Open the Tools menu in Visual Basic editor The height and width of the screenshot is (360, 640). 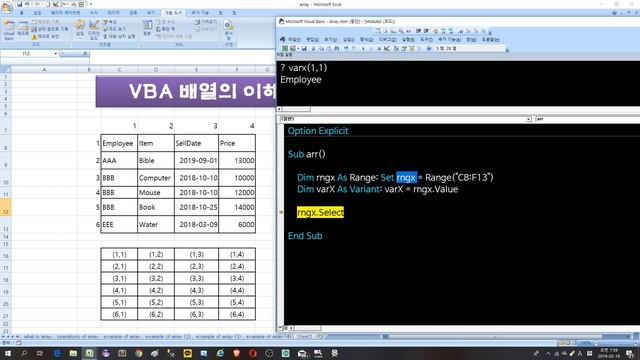(x=427, y=40)
